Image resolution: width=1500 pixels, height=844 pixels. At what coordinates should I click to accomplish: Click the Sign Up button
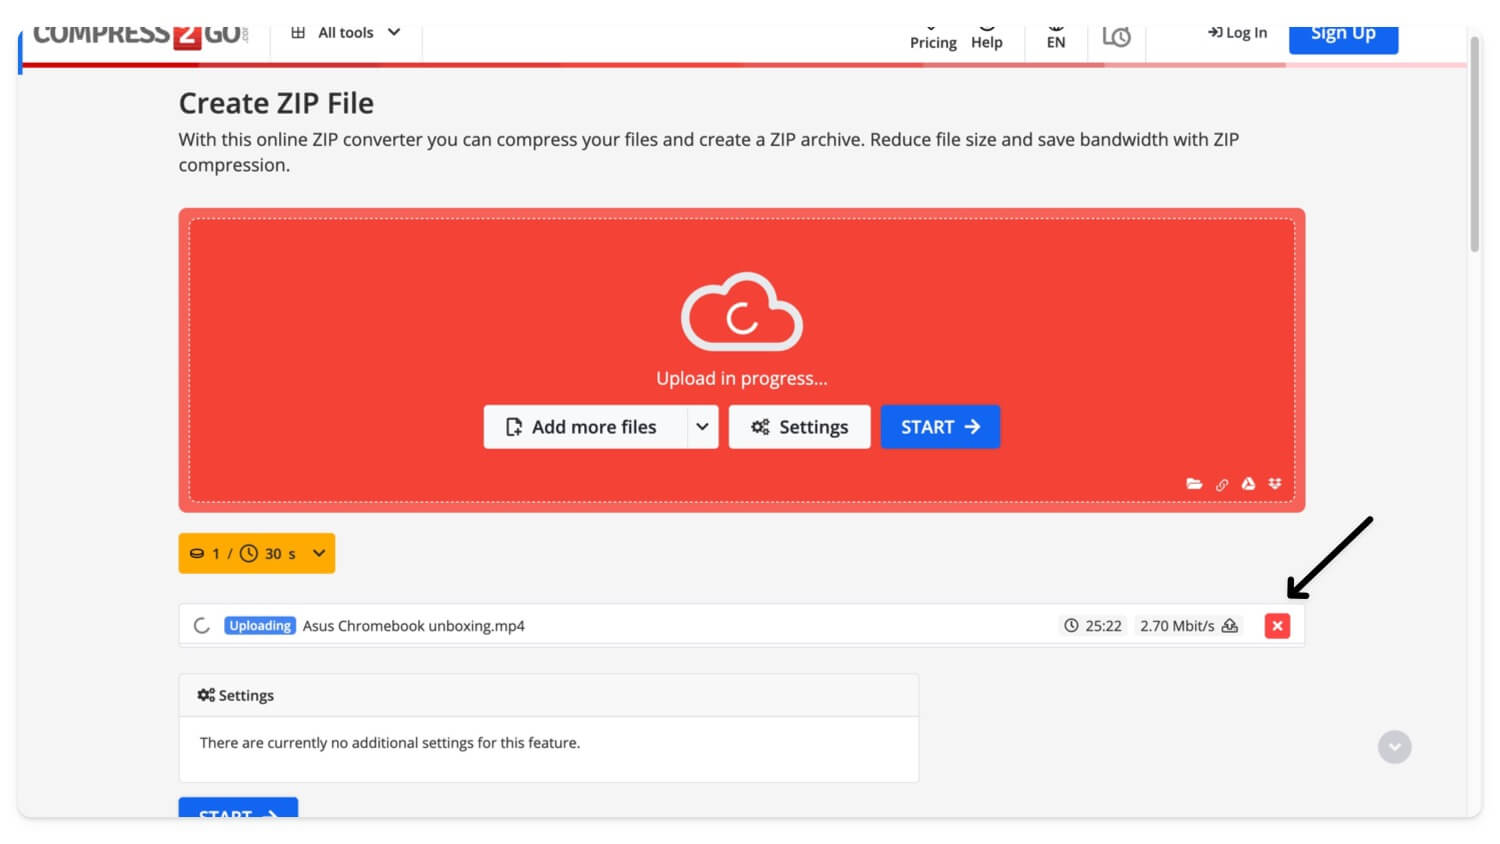[x=1343, y=33]
